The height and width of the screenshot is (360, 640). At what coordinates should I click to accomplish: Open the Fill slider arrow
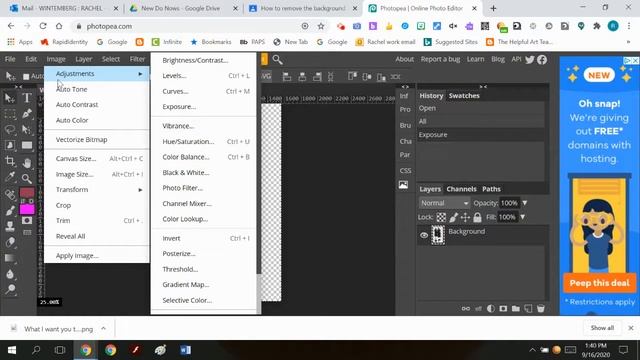click(x=522, y=217)
